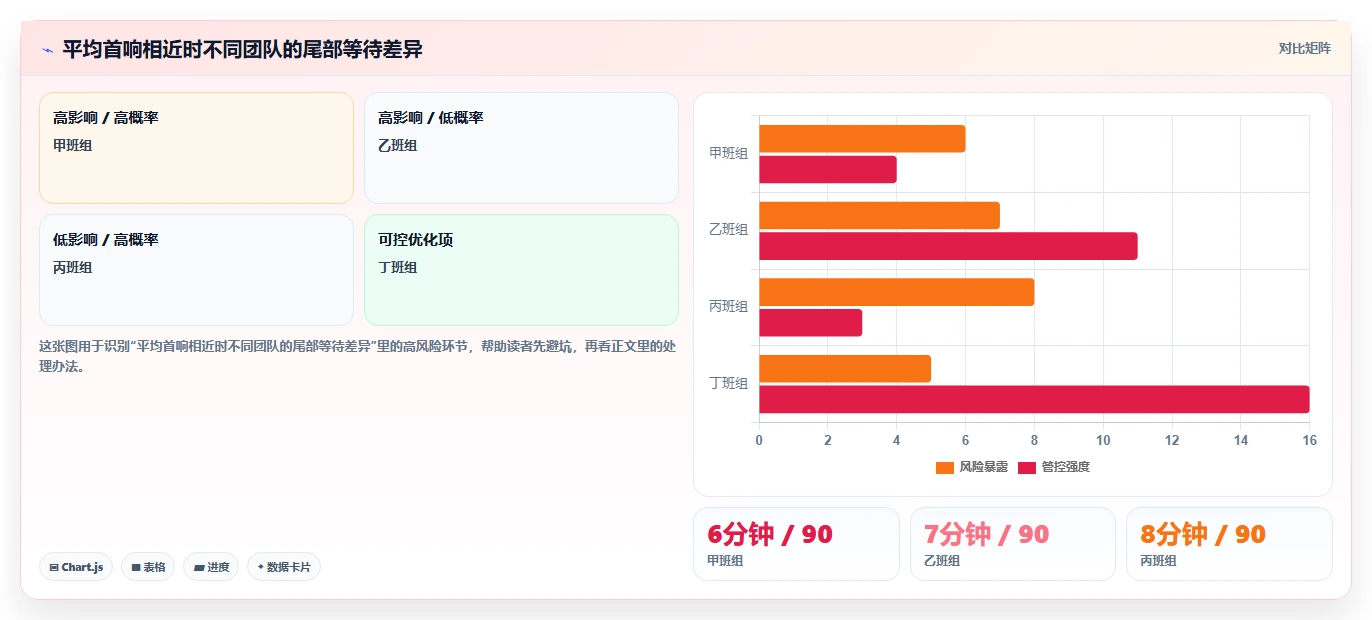Click the x-axis tick label 16
Image resolution: width=1372 pixels, height=620 pixels.
(1309, 441)
